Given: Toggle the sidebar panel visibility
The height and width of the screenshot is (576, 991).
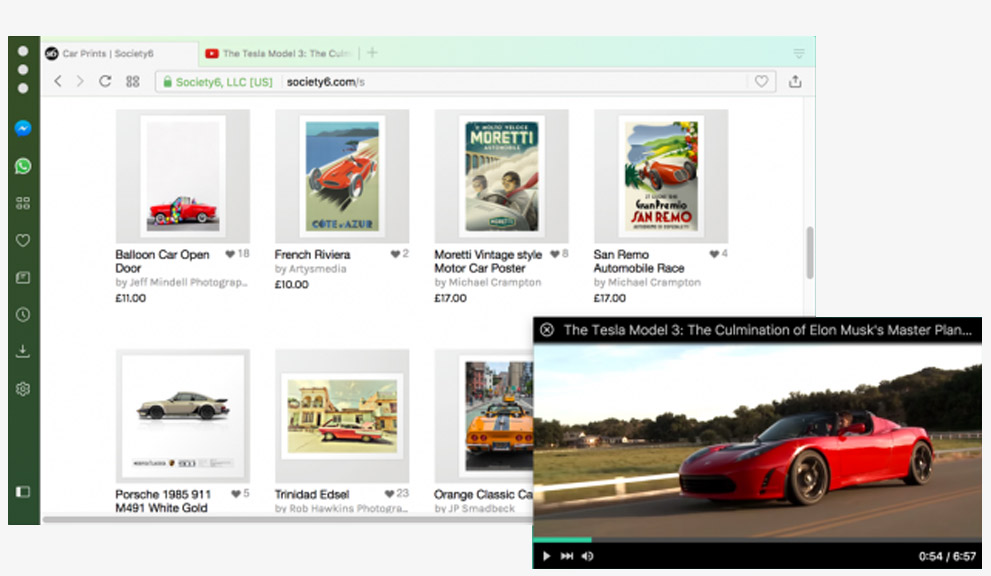Looking at the screenshot, I should pos(22,491).
